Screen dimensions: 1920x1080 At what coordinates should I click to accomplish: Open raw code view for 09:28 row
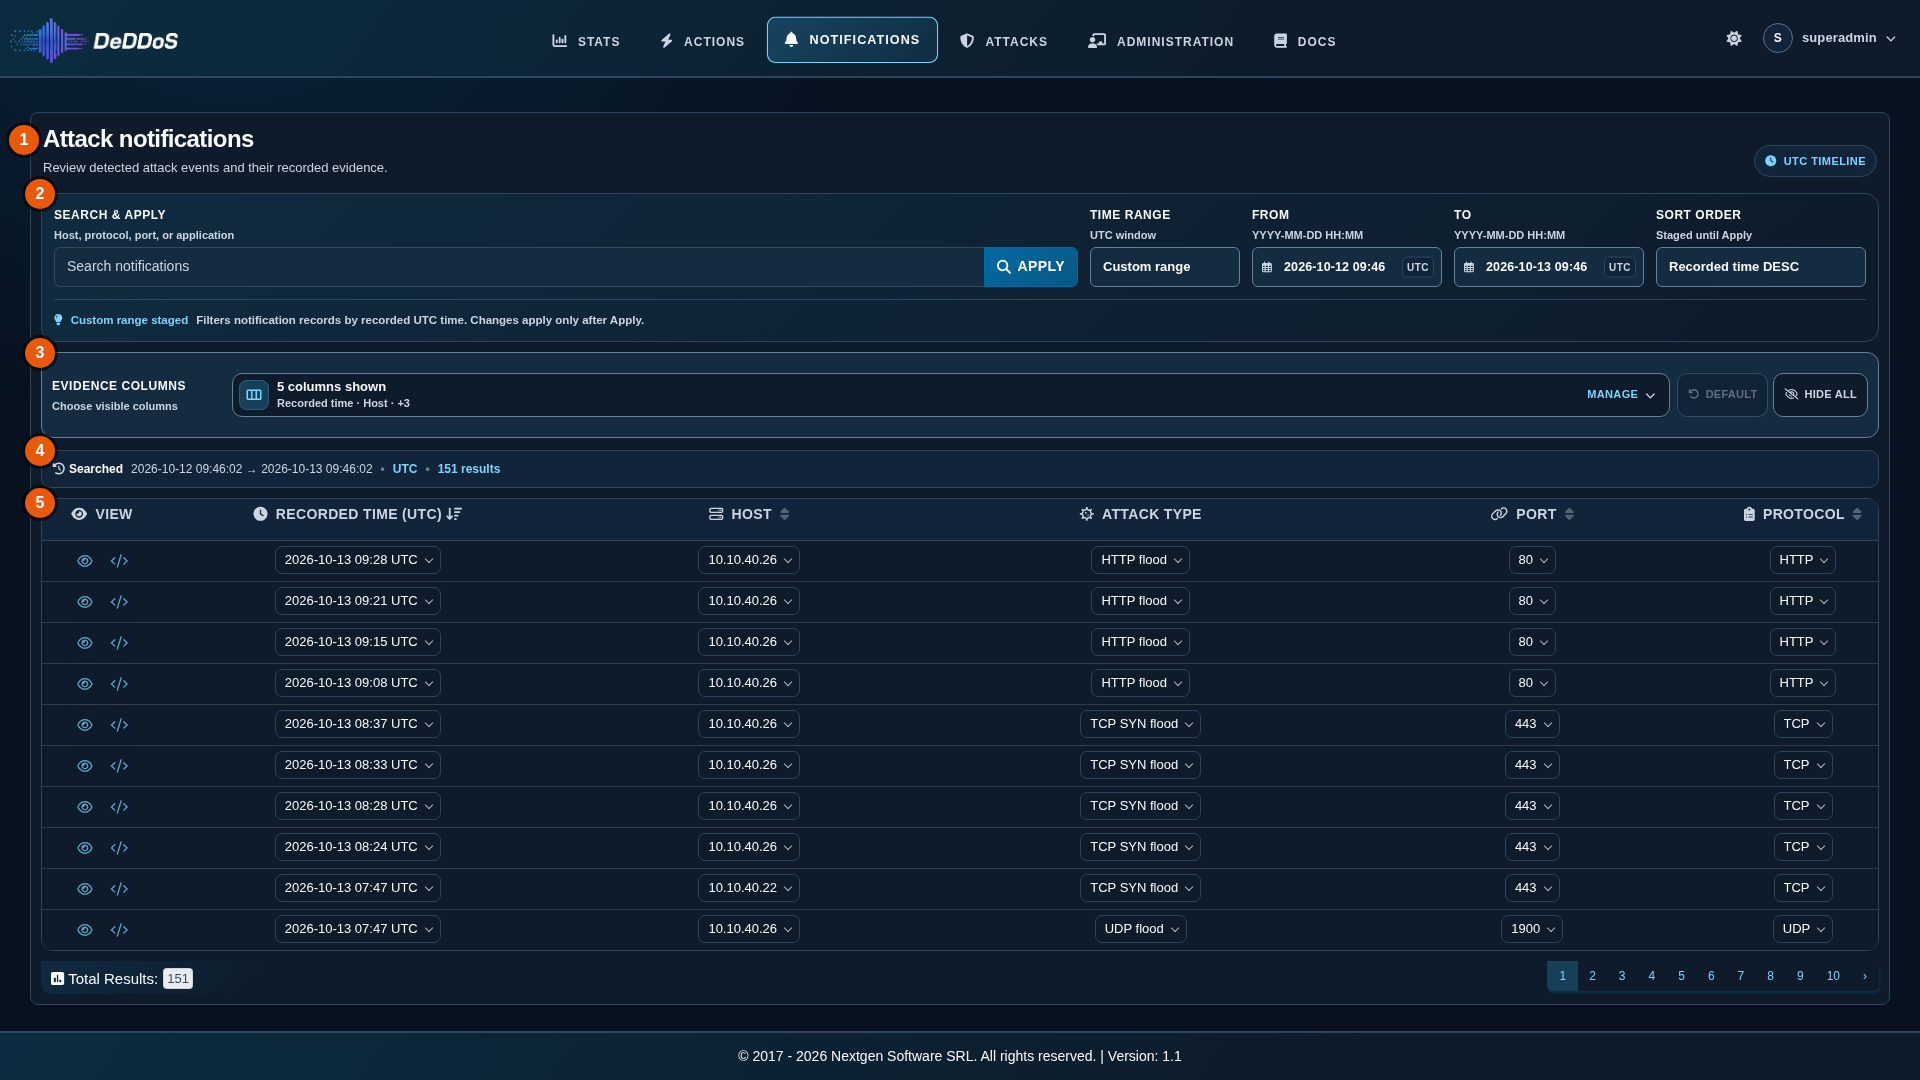119,561
